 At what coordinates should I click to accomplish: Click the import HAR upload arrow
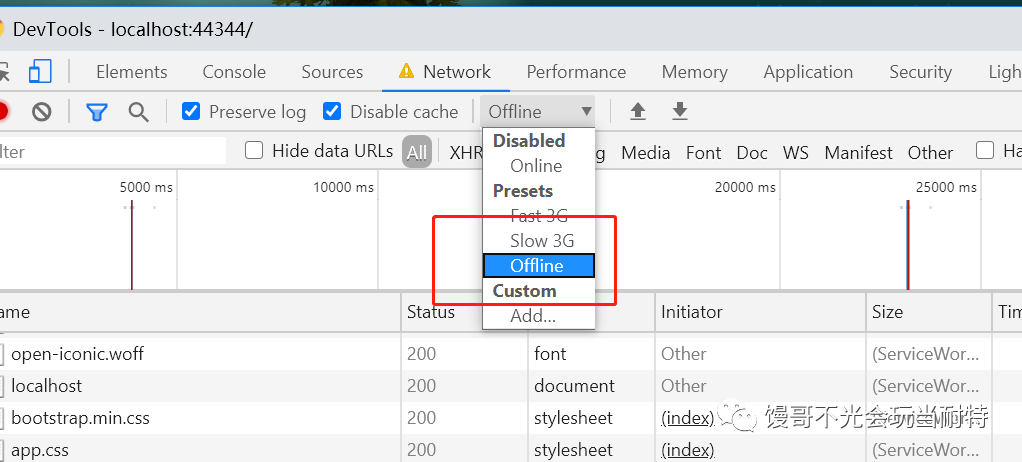(x=637, y=111)
